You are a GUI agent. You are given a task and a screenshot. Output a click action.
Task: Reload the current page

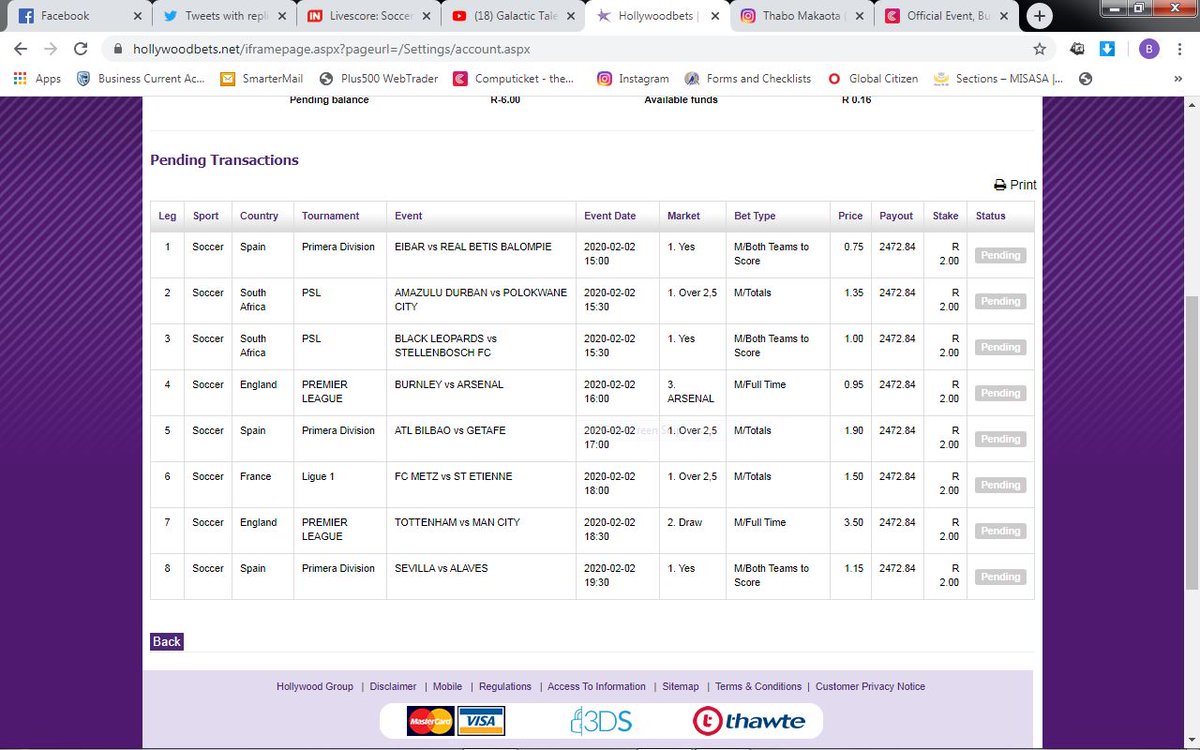[83, 49]
